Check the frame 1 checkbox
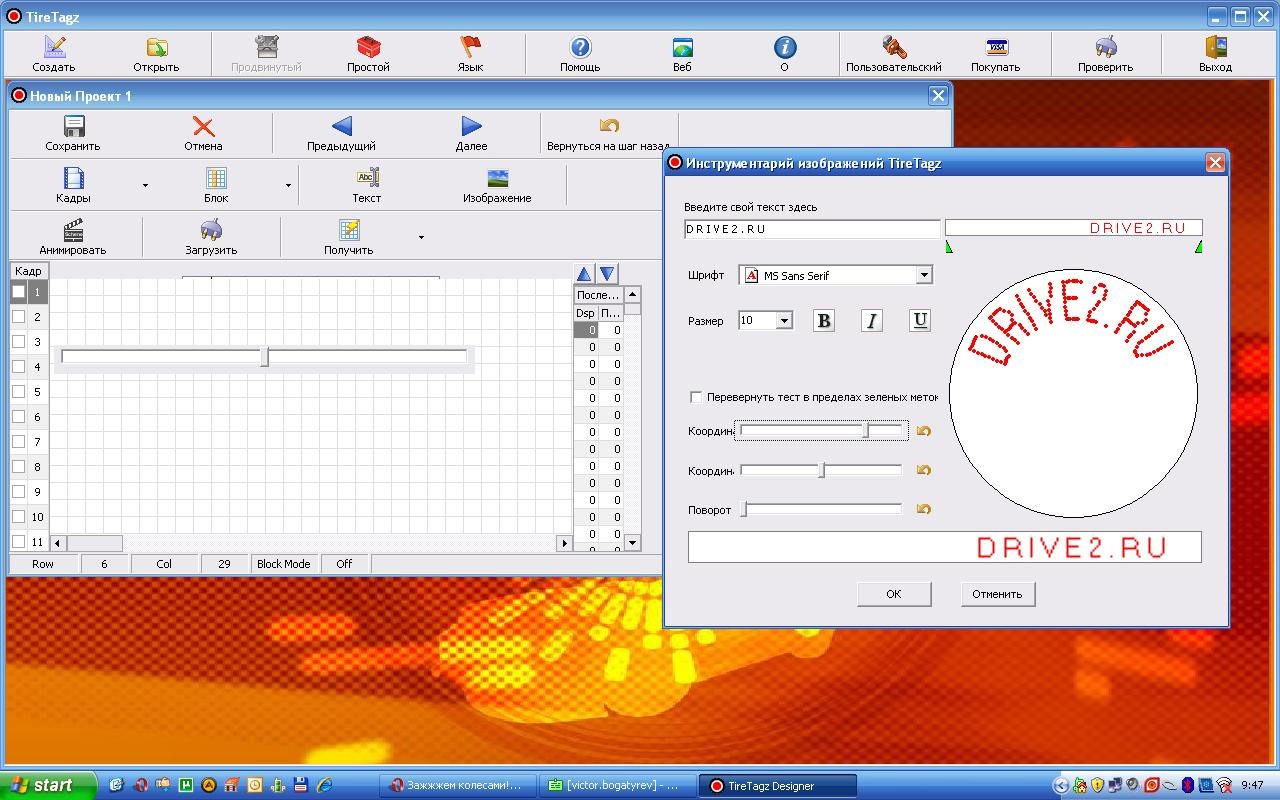The height and width of the screenshot is (800, 1280). (18, 292)
